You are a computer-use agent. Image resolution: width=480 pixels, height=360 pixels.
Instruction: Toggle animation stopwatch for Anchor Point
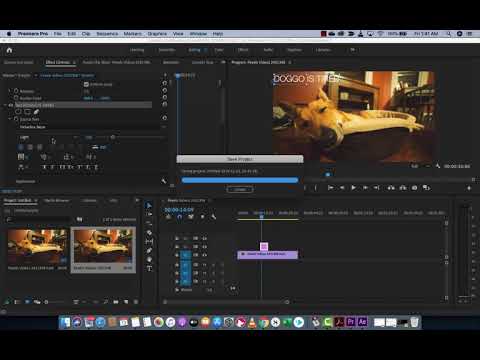tap(16, 98)
